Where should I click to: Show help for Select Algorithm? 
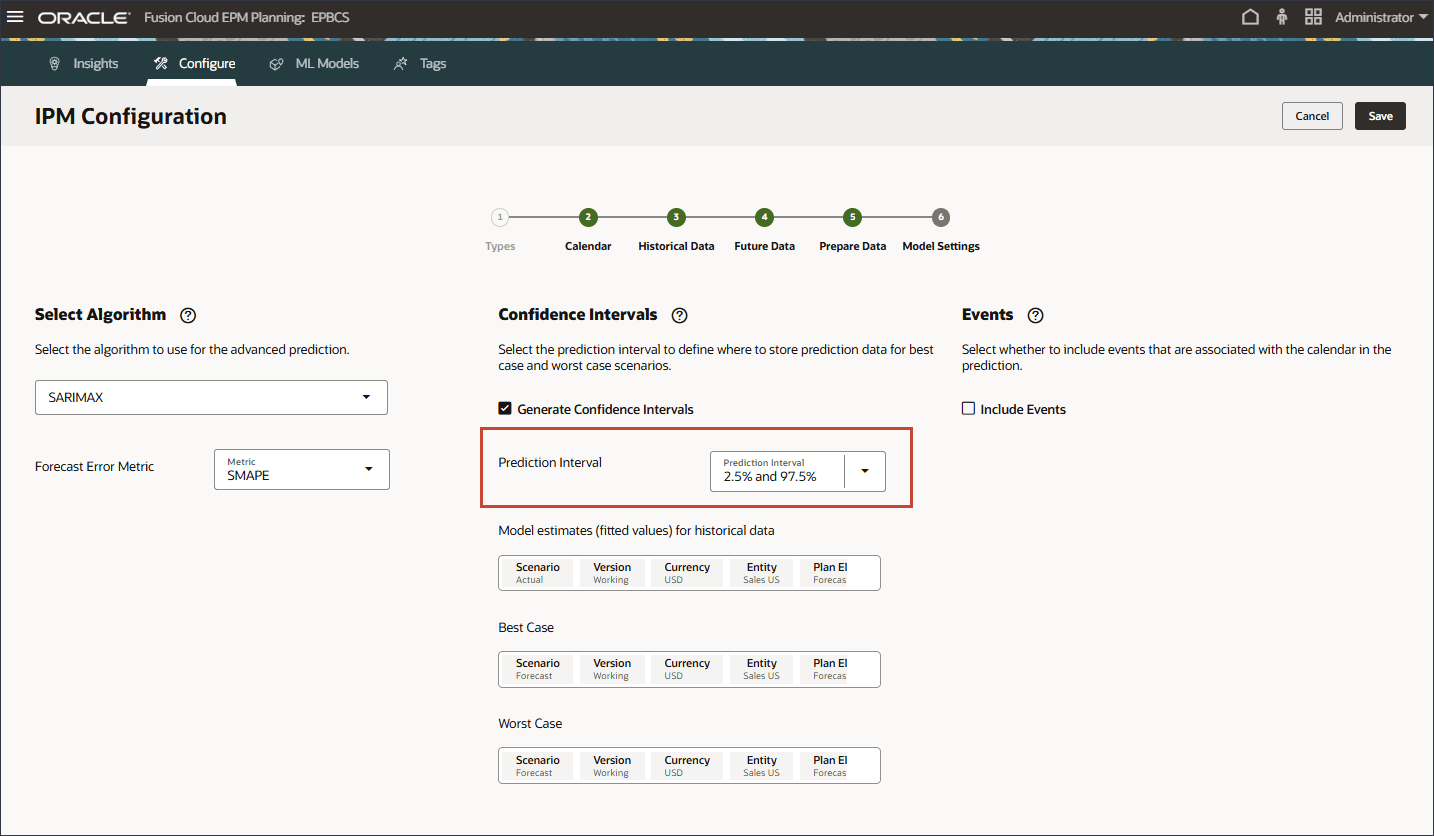pos(188,315)
